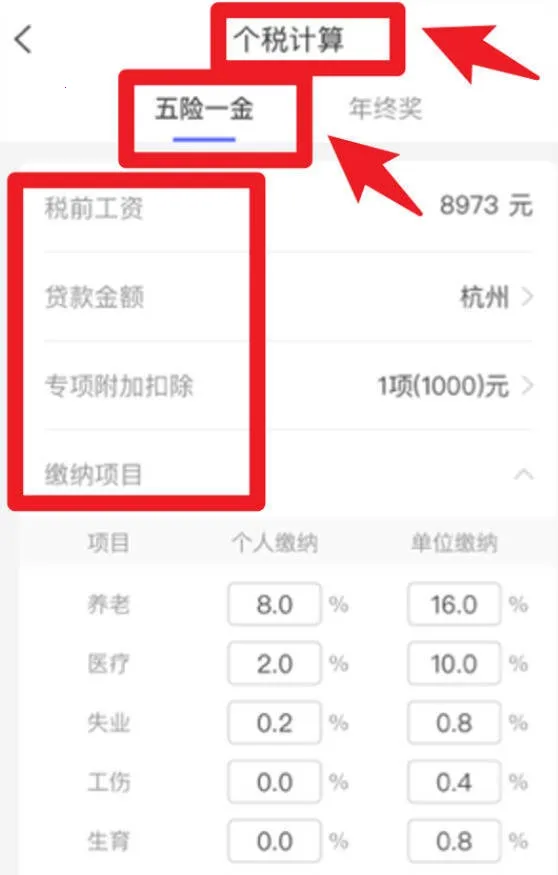
Task: Tap the back arrow icon
Action: coord(23,40)
